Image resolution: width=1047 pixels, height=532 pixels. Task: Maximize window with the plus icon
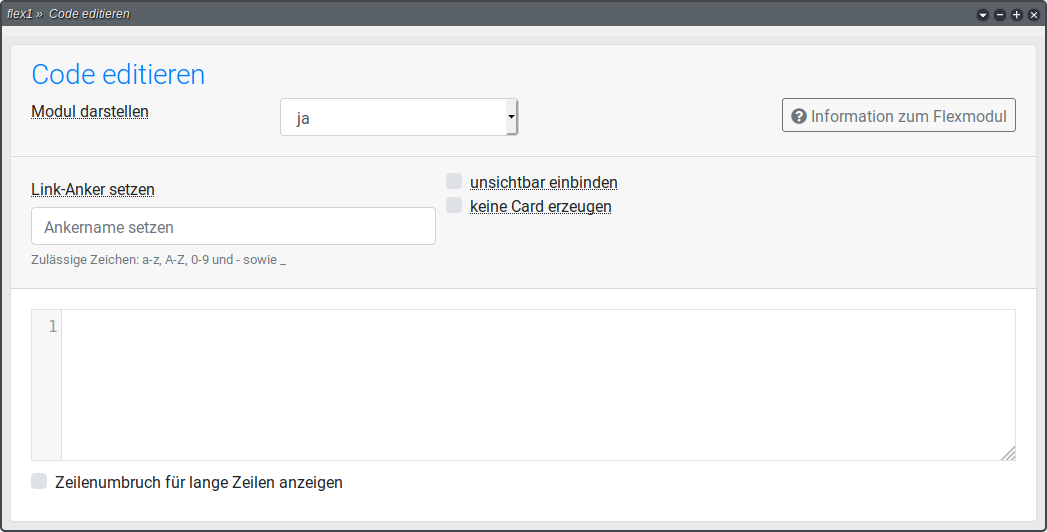[x=1017, y=15]
